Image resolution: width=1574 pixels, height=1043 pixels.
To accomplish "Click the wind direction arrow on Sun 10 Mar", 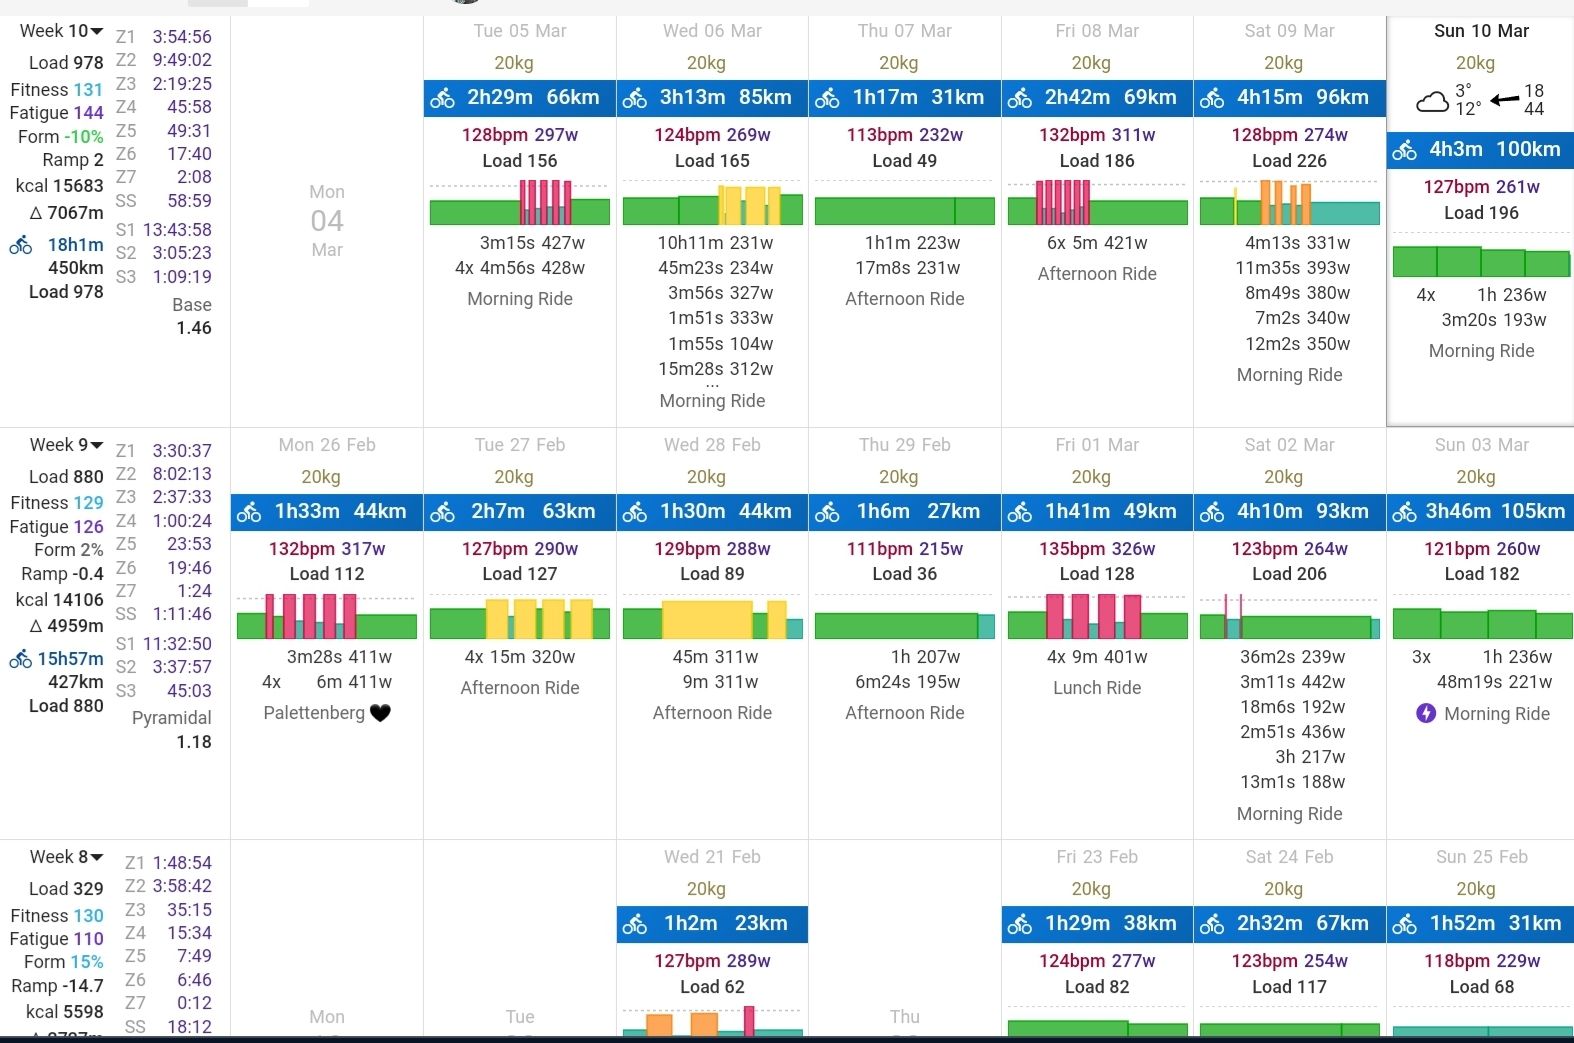I will click(1505, 99).
